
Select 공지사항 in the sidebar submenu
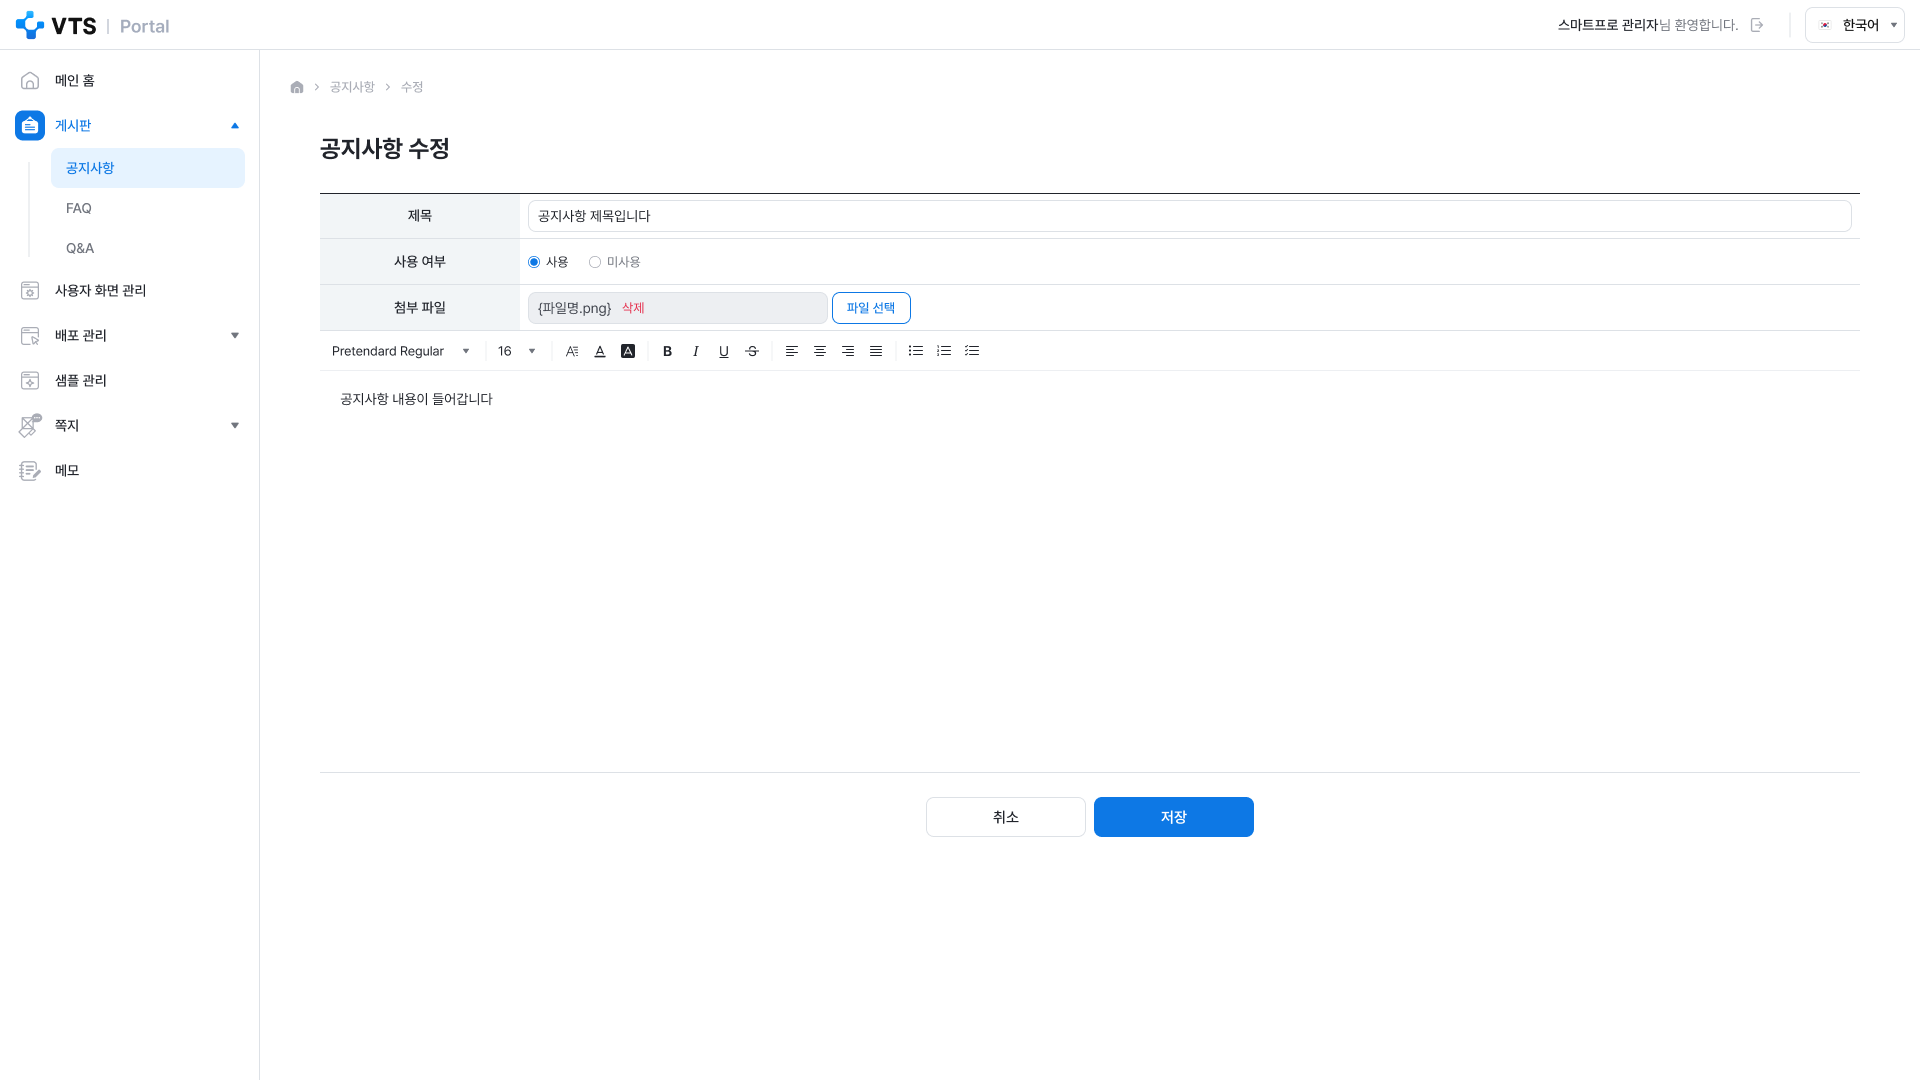point(148,168)
